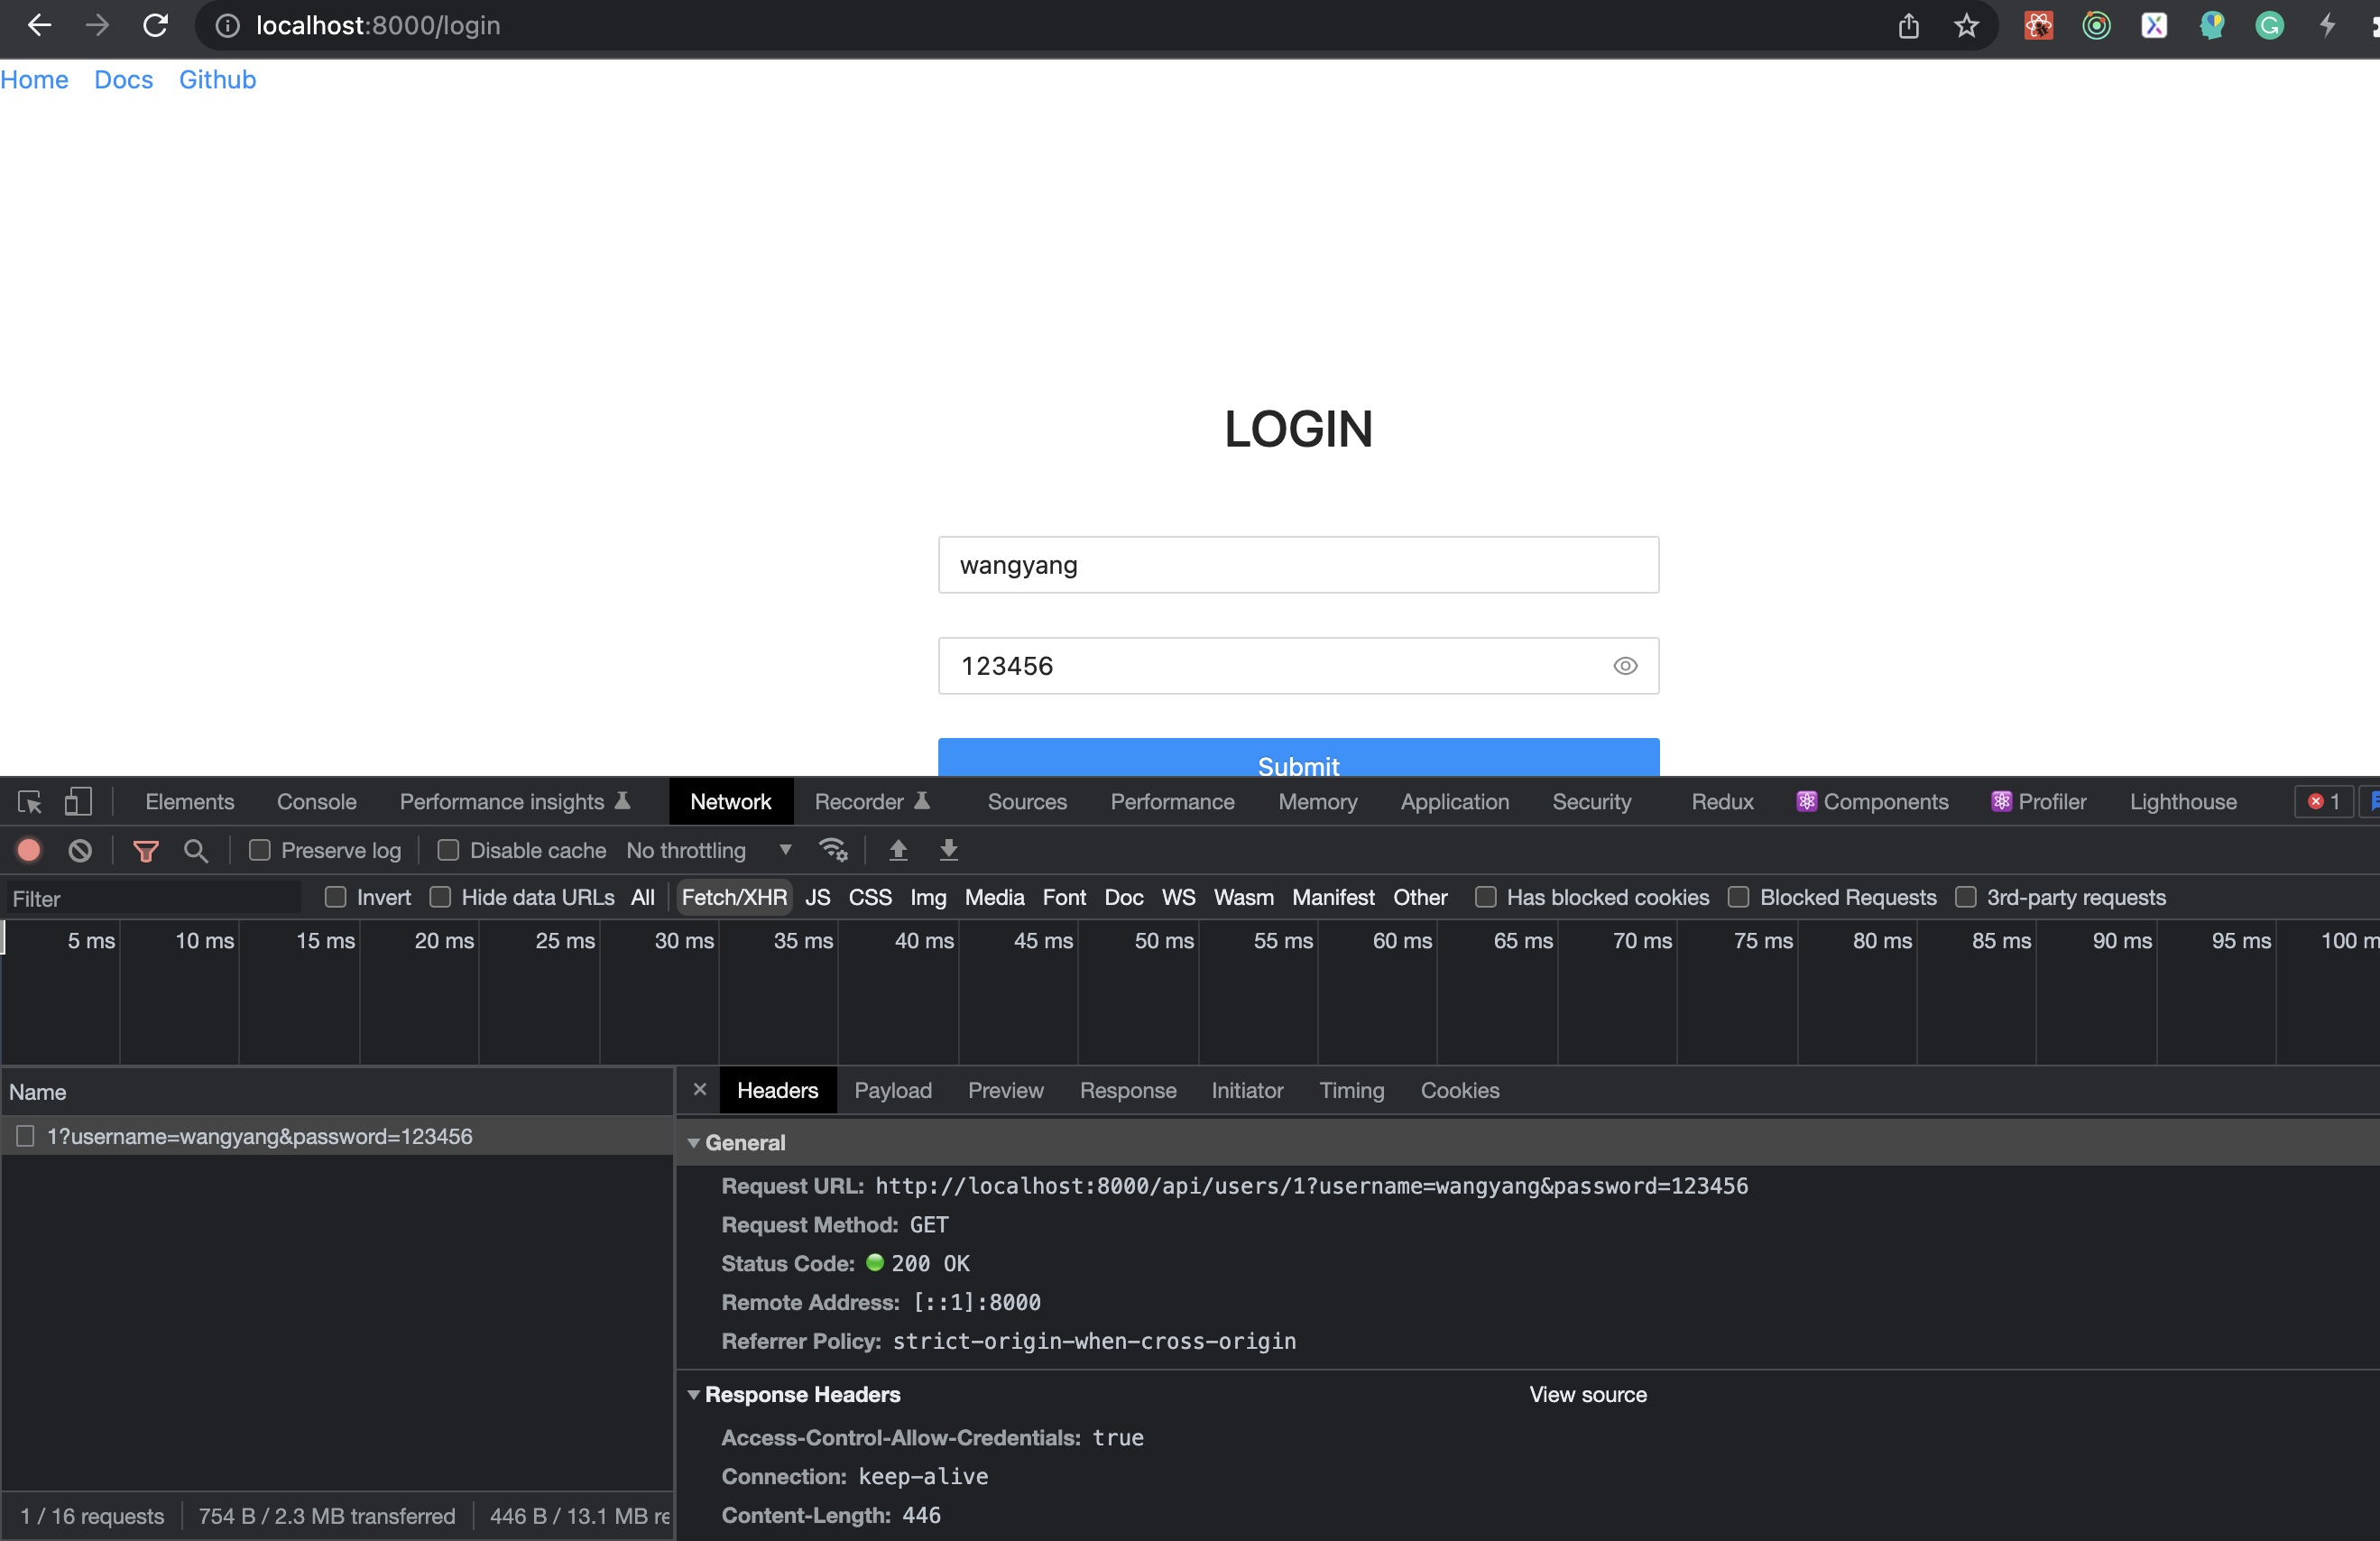Click the Docs navigation link

pos(123,80)
